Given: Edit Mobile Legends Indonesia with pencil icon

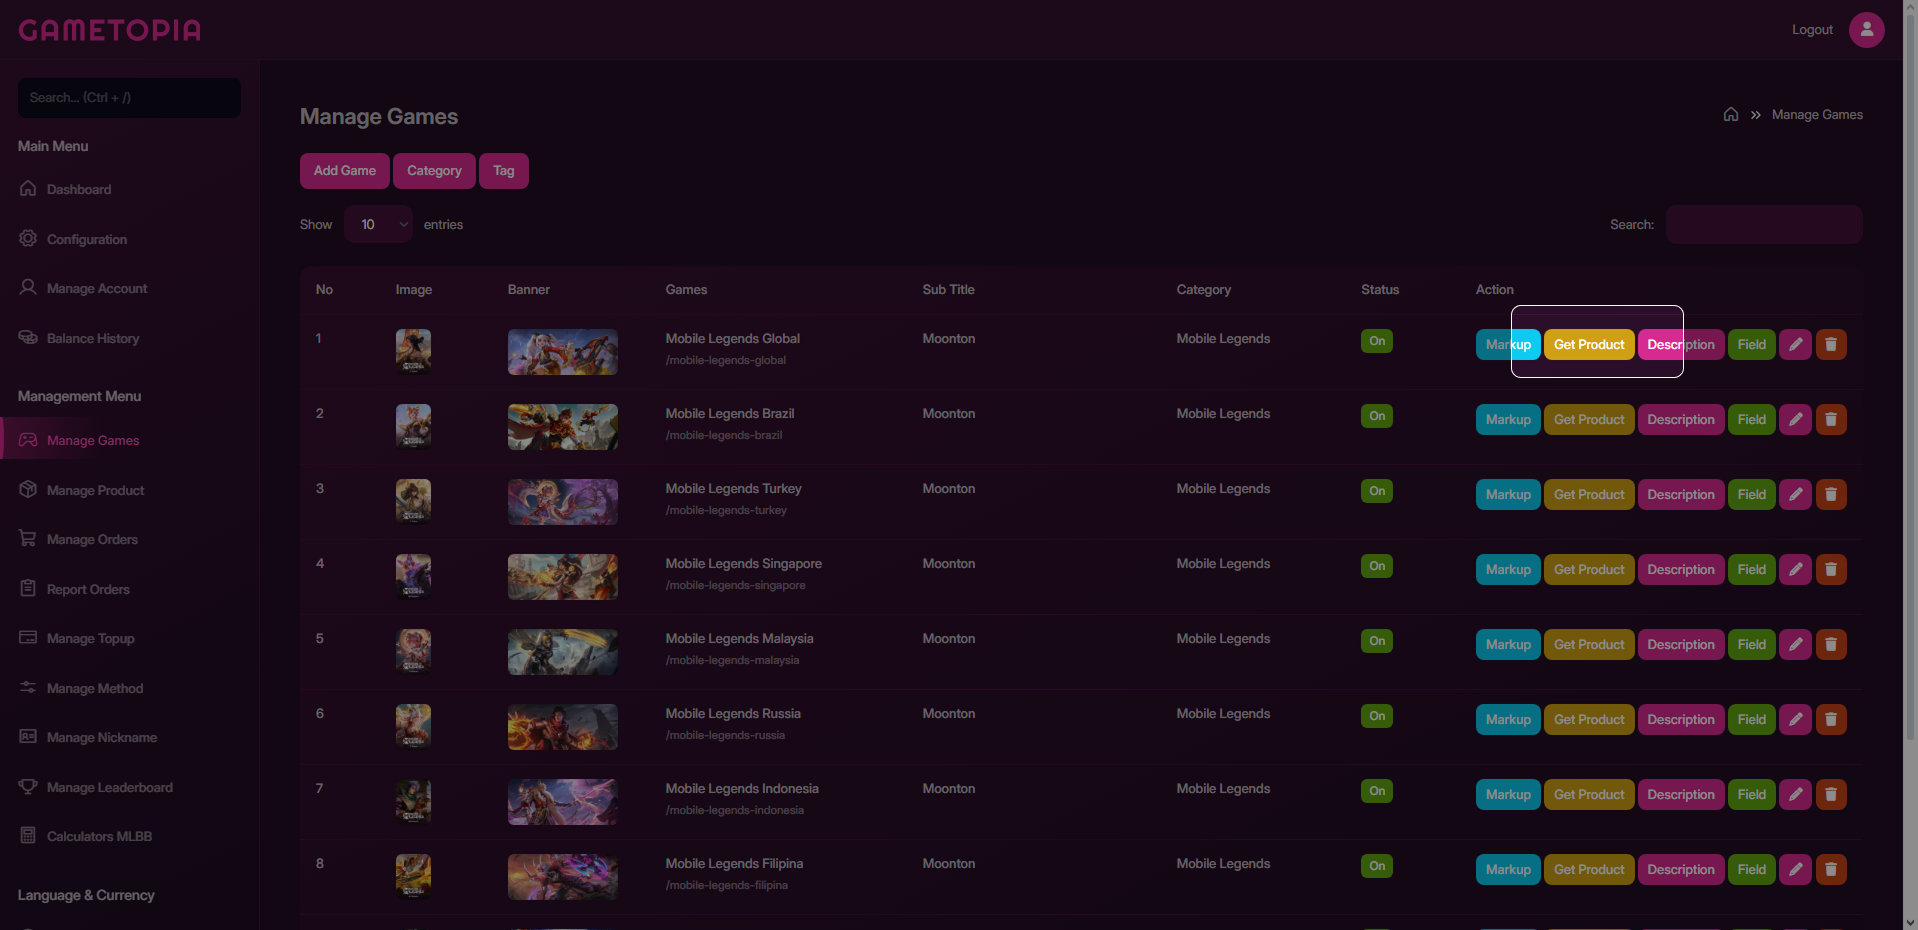Looking at the screenshot, I should [x=1795, y=794].
